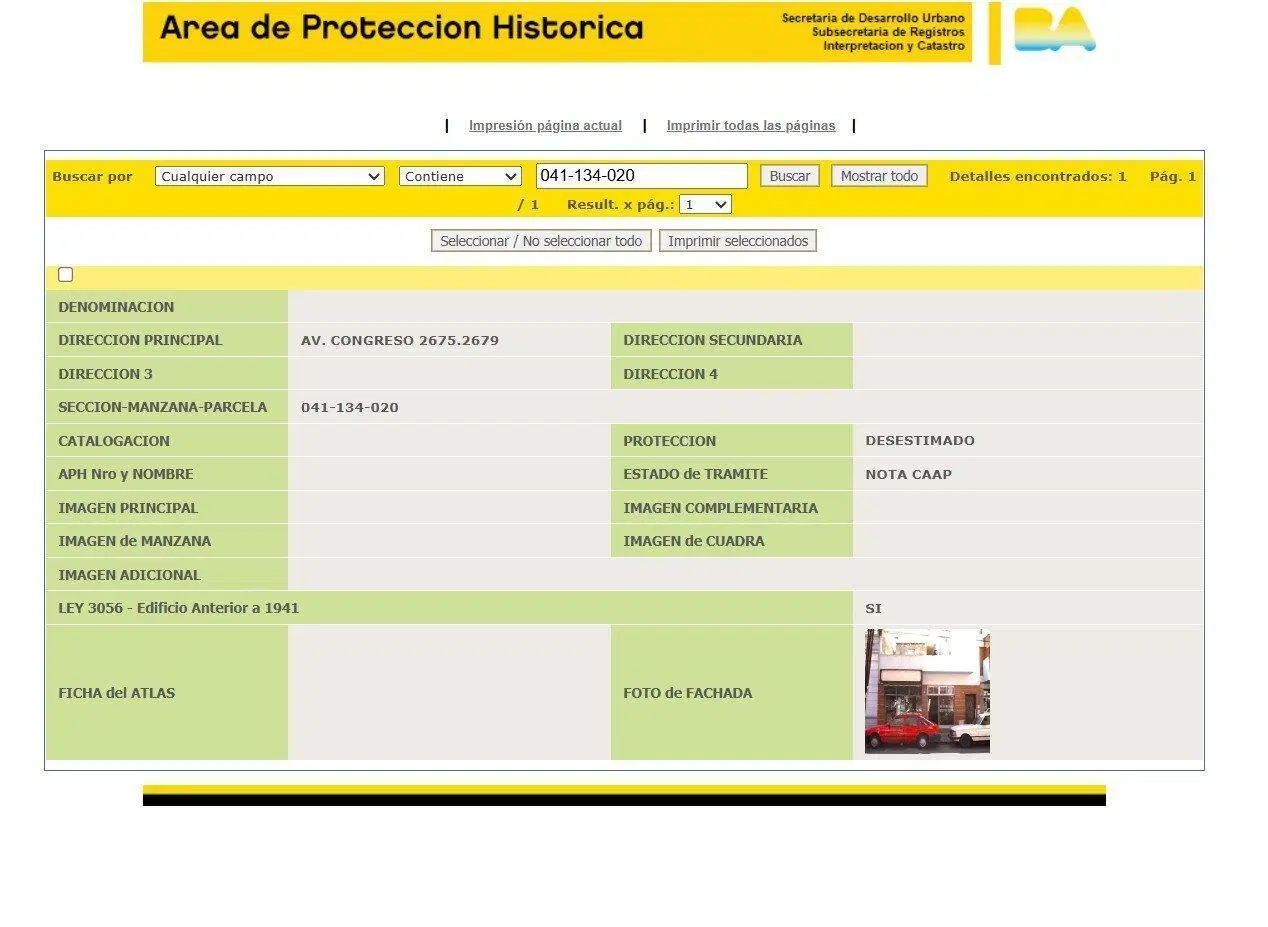Click the IMAGEN de CUADRA label

(694, 541)
